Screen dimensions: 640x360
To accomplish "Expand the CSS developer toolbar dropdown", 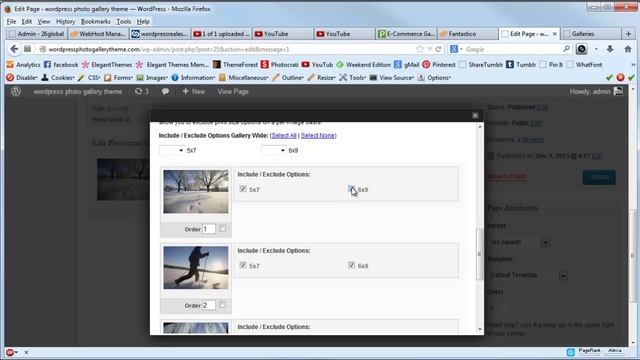I will [89, 78].
